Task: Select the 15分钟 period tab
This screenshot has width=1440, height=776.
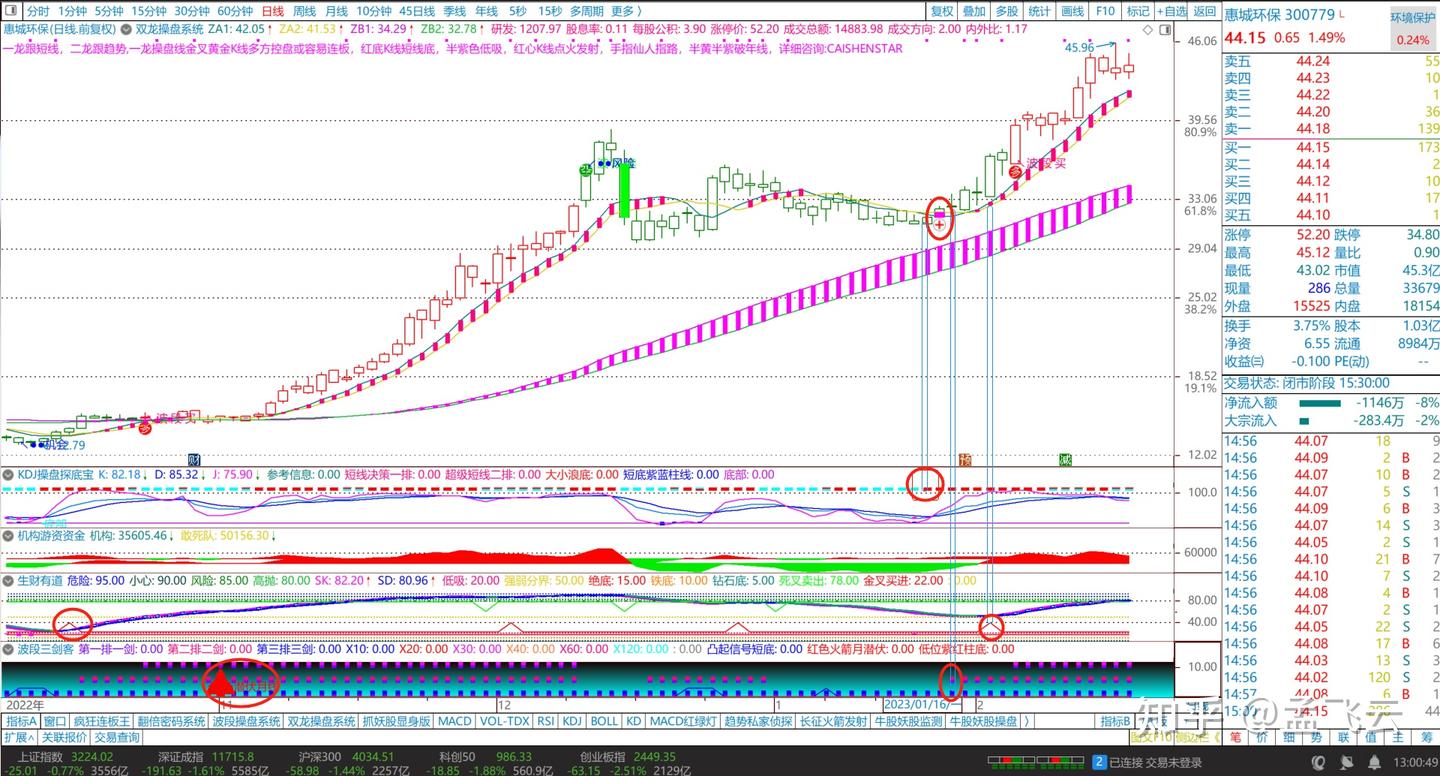Action: 149,11
